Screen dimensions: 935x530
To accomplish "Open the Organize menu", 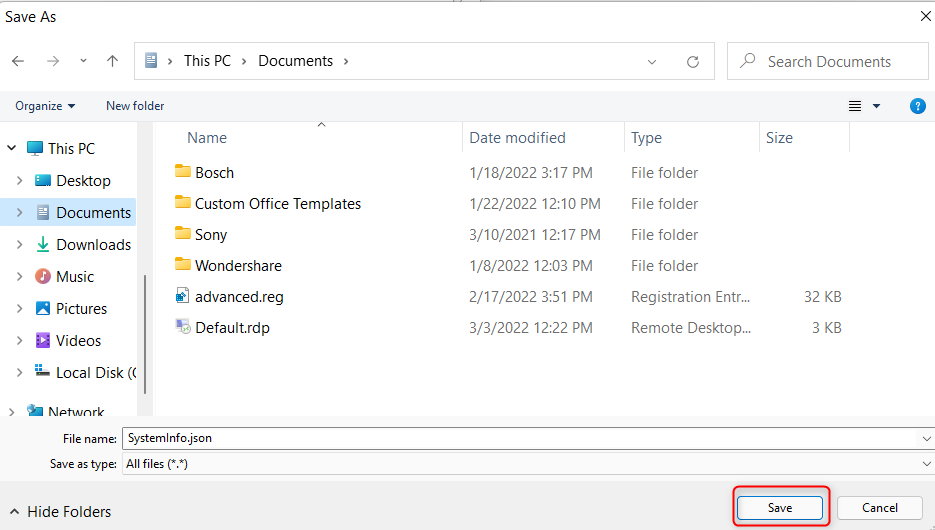I will coord(45,106).
